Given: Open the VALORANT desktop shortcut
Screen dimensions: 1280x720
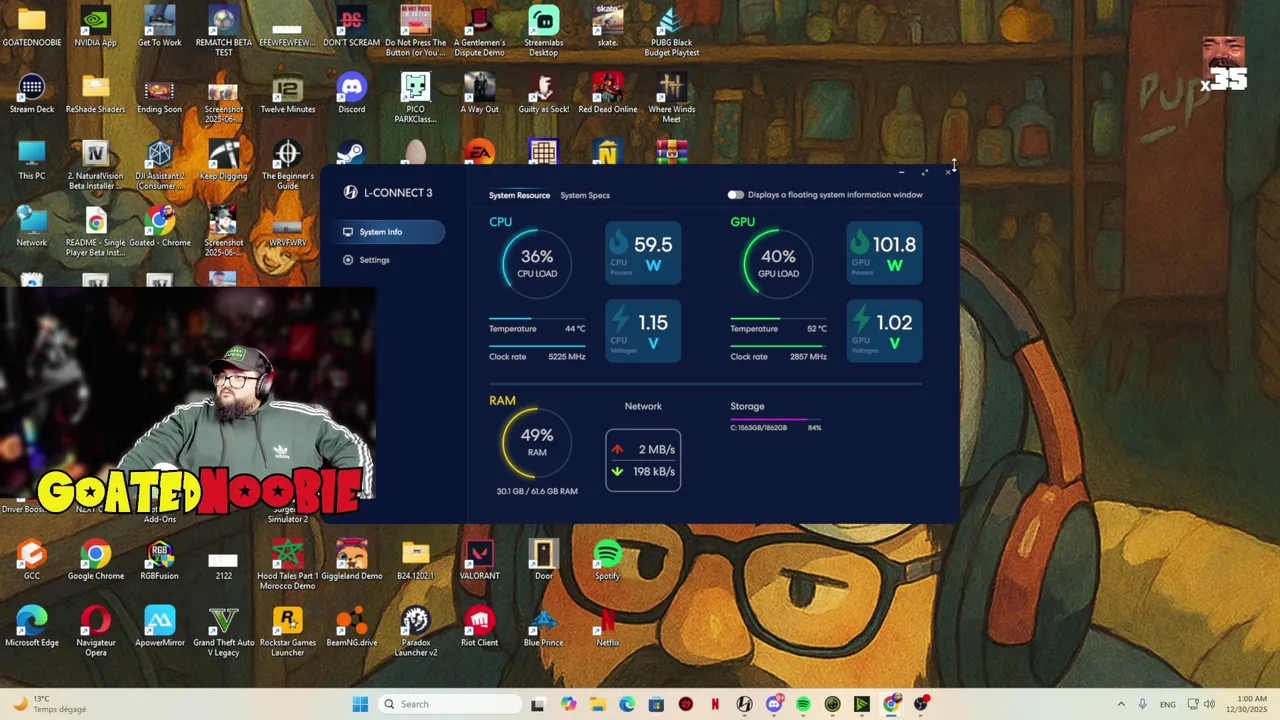Looking at the screenshot, I should tap(479, 560).
